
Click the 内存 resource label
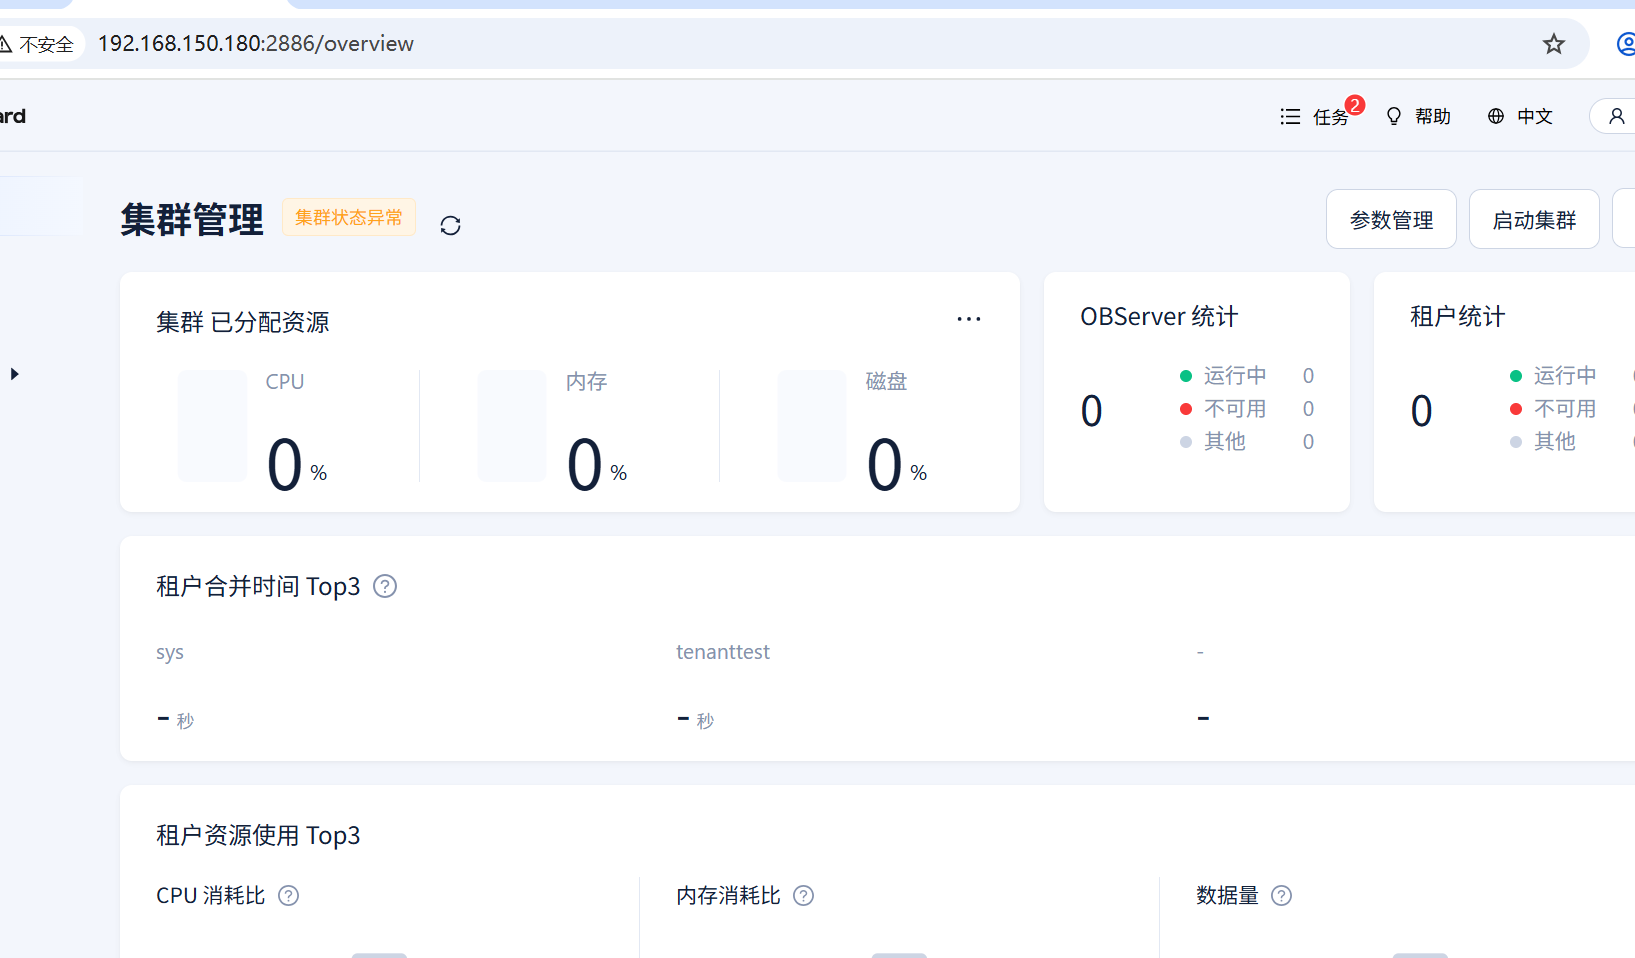(x=586, y=381)
